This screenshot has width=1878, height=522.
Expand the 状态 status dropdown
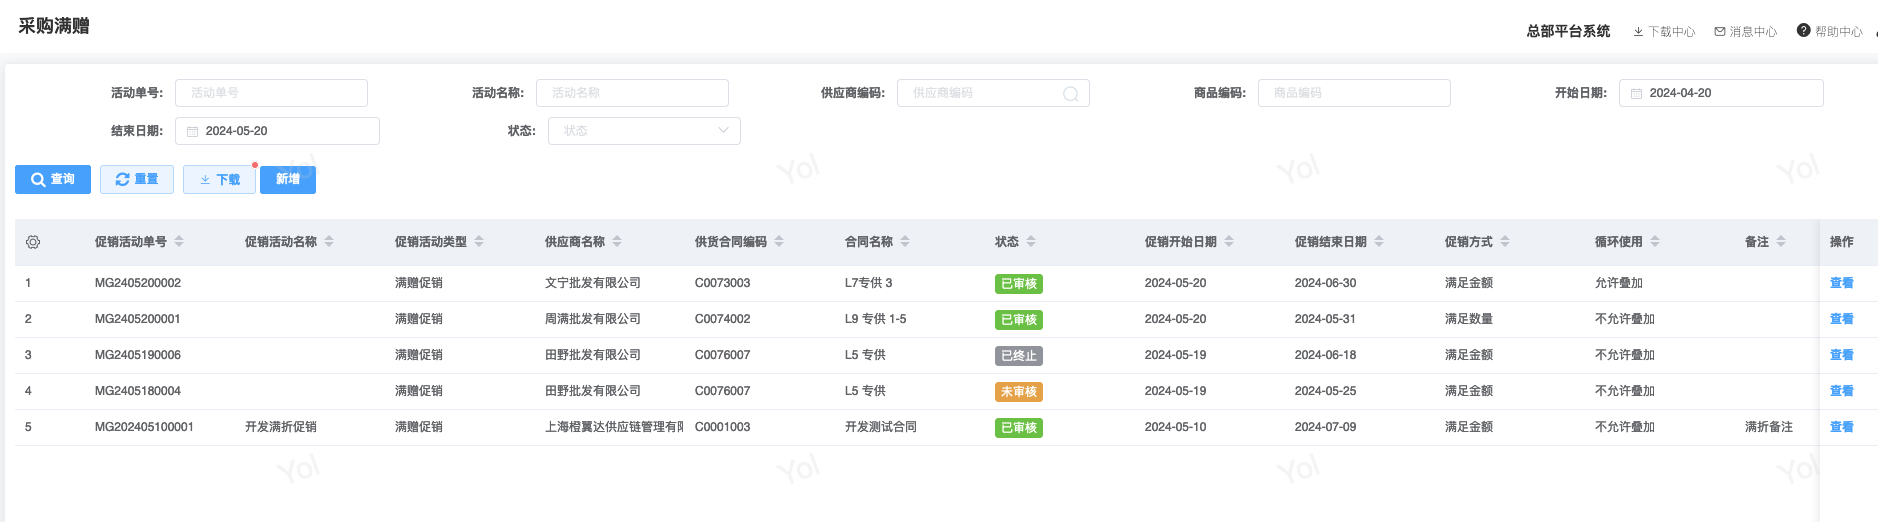click(x=644, y=131)
